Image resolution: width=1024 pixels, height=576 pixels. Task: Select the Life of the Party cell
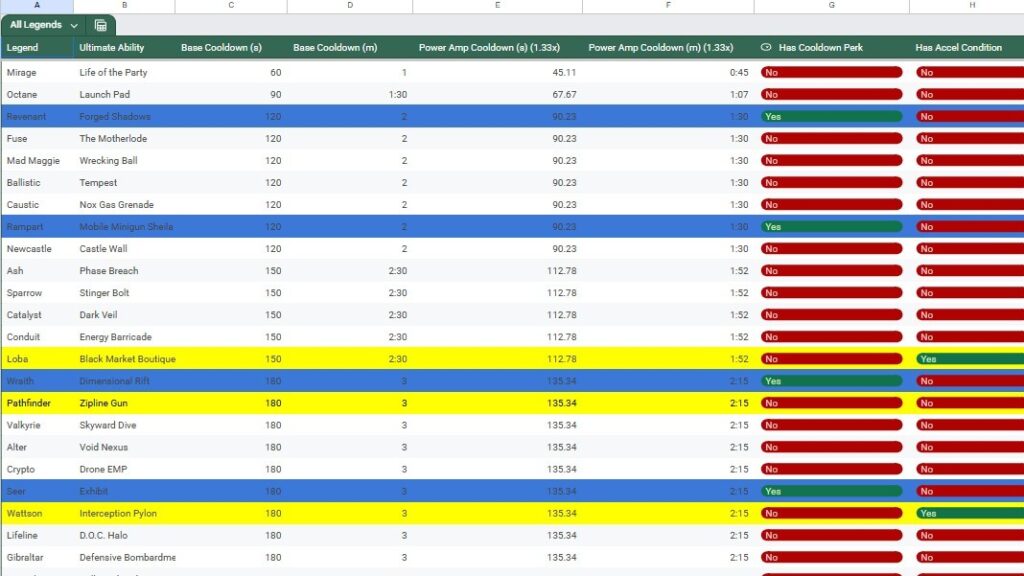click(124, 72)
